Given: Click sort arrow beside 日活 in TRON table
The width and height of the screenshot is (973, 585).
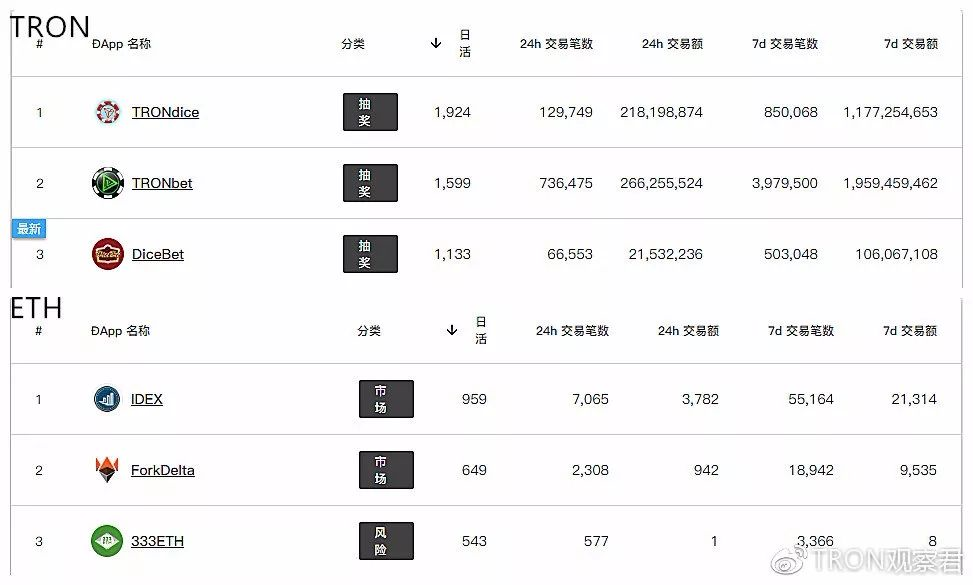Looking at the screenshot, I should point(436,43).
